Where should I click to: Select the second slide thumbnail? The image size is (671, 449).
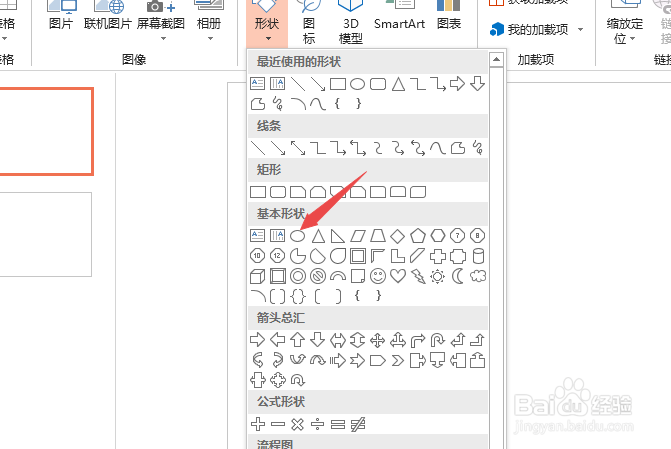point(45,234)
